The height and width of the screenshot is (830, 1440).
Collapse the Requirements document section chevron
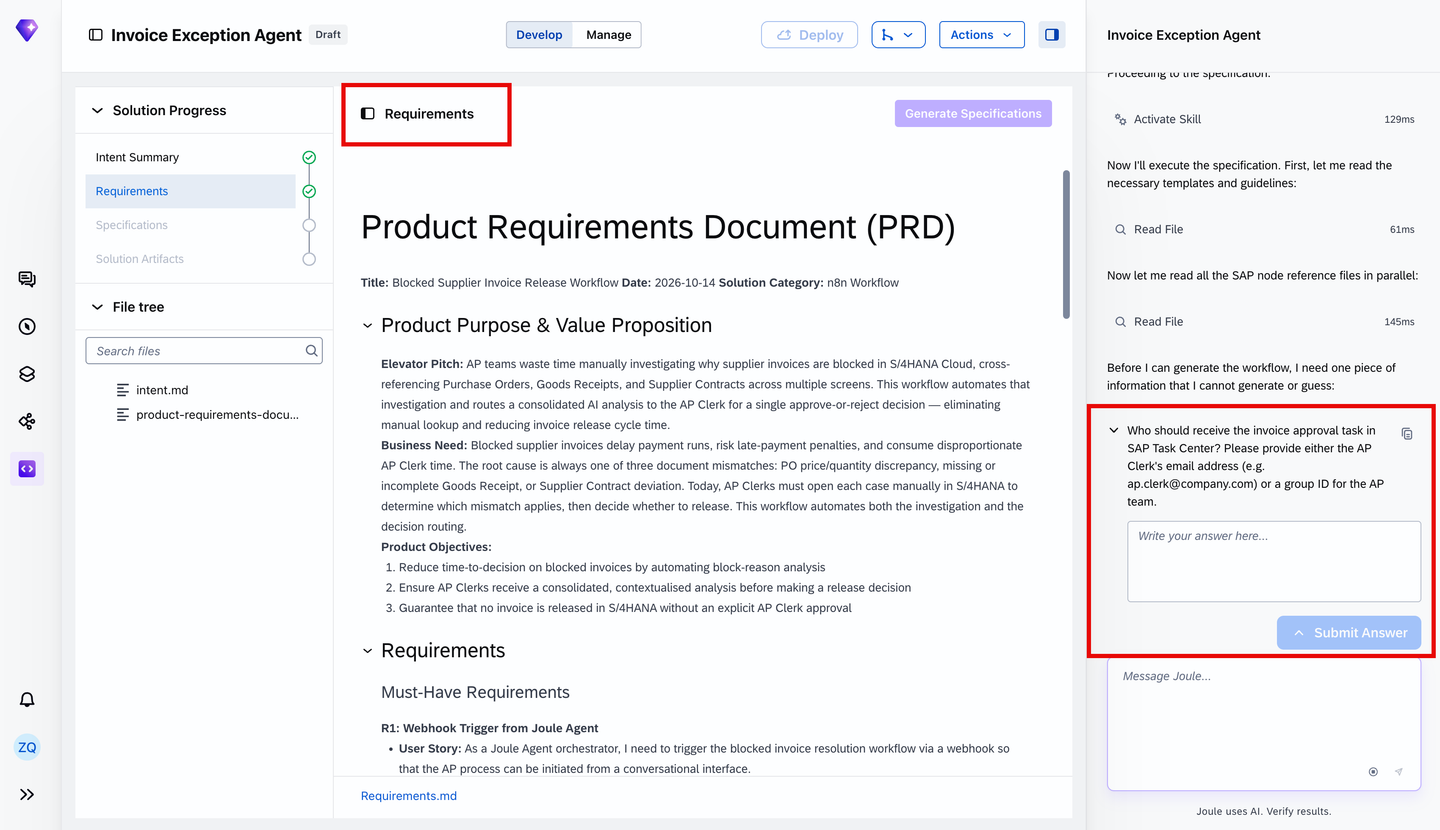pyautogui.click(x=367, y=651)
